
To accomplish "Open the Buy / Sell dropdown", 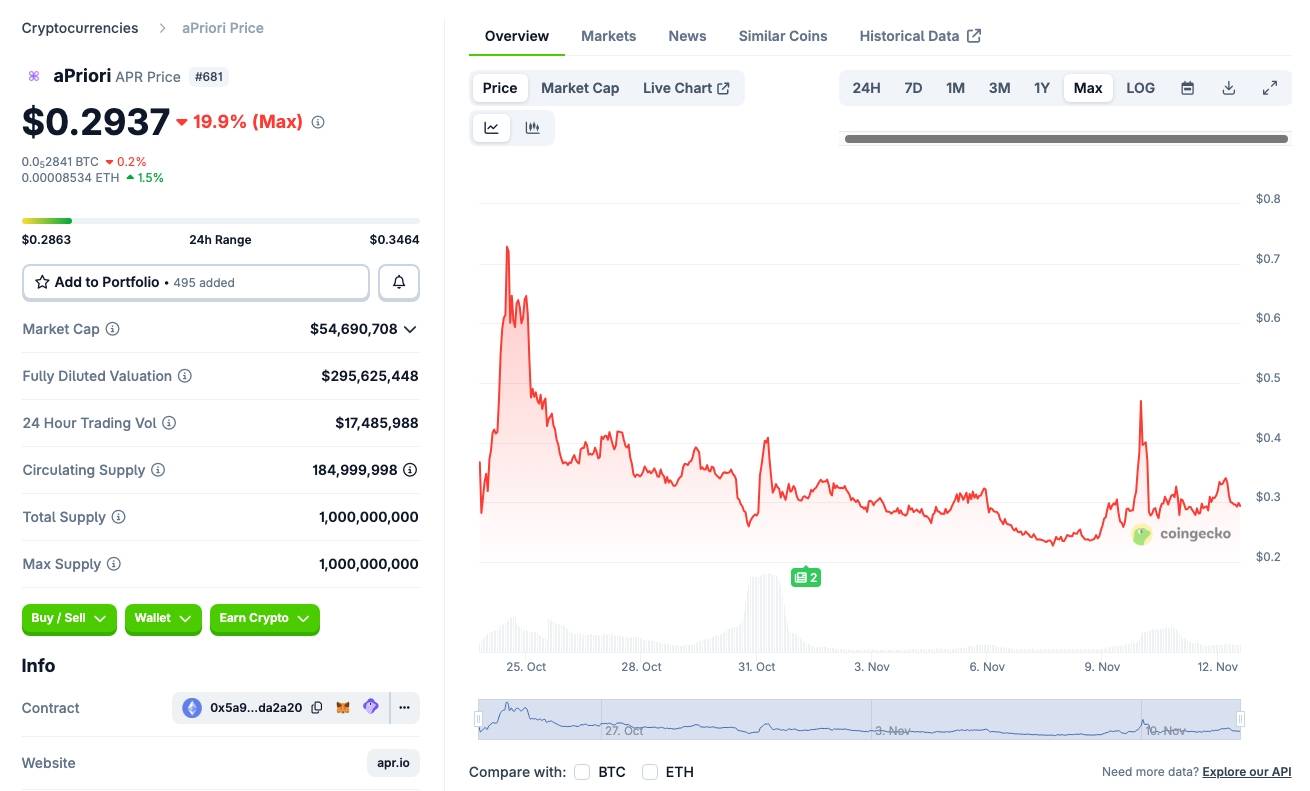I will click(x=69, y=619).
